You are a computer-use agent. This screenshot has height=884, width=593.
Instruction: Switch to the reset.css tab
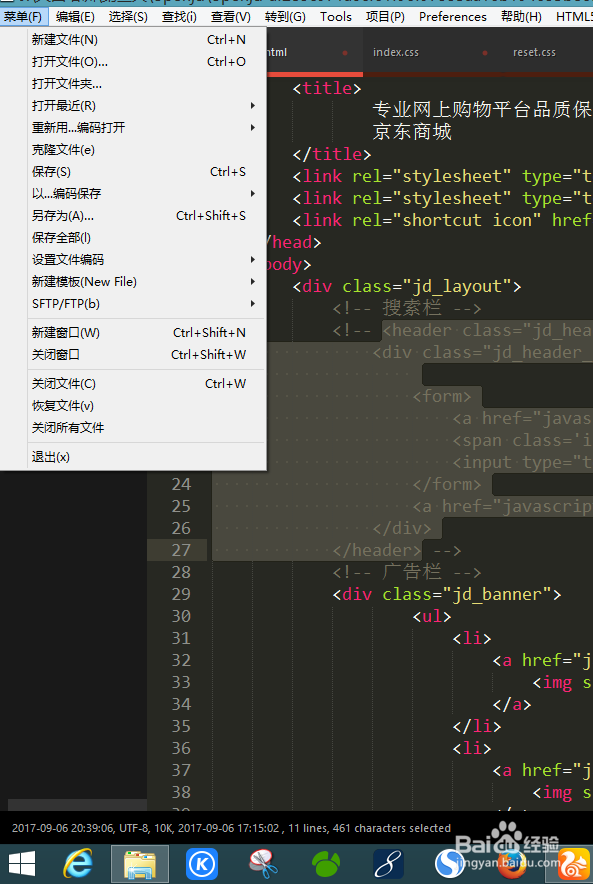(534, 52)
